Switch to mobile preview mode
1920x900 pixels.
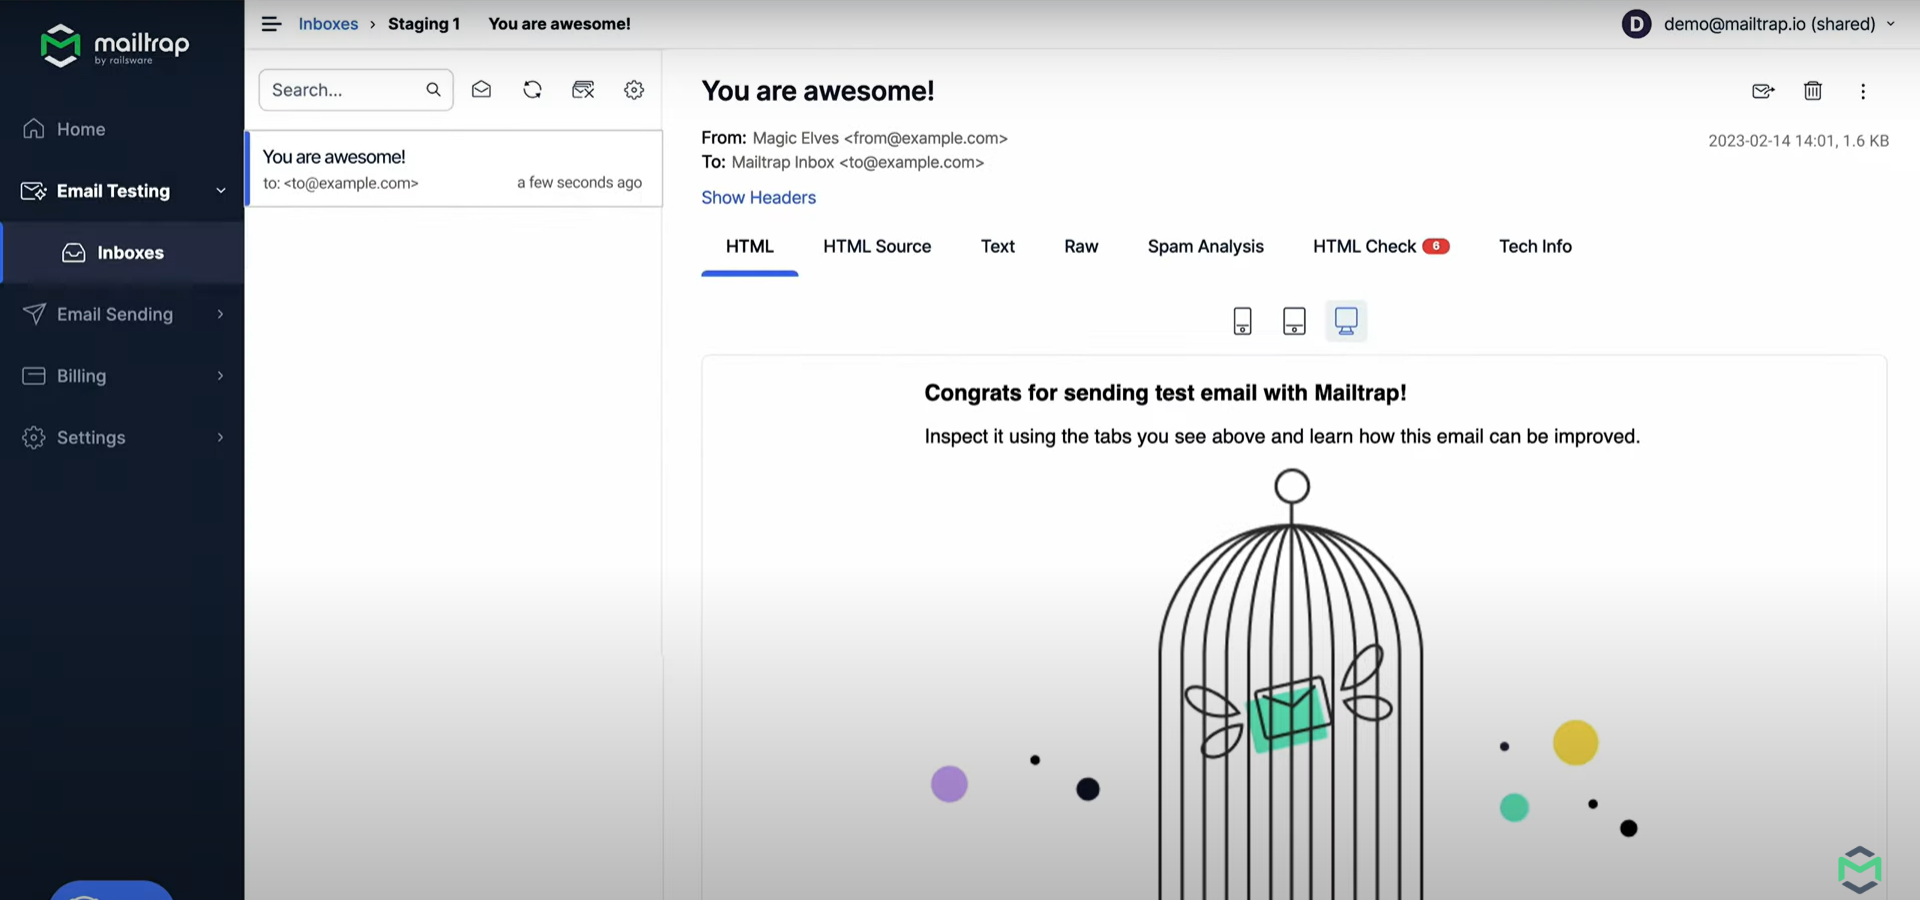(x=1242, y=321)
